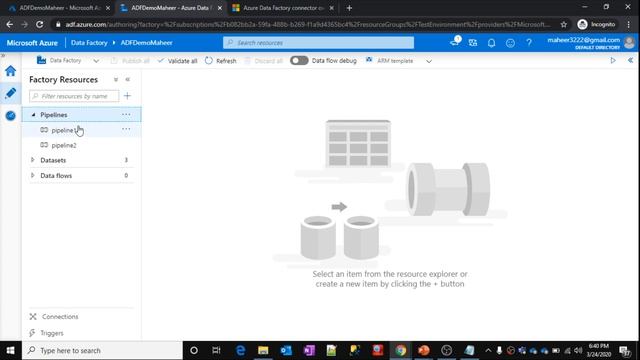Viewport: 640px width, 360px height.
Task: Open pipeline1 ellipsis actions menu
Action: coord(126,129)
